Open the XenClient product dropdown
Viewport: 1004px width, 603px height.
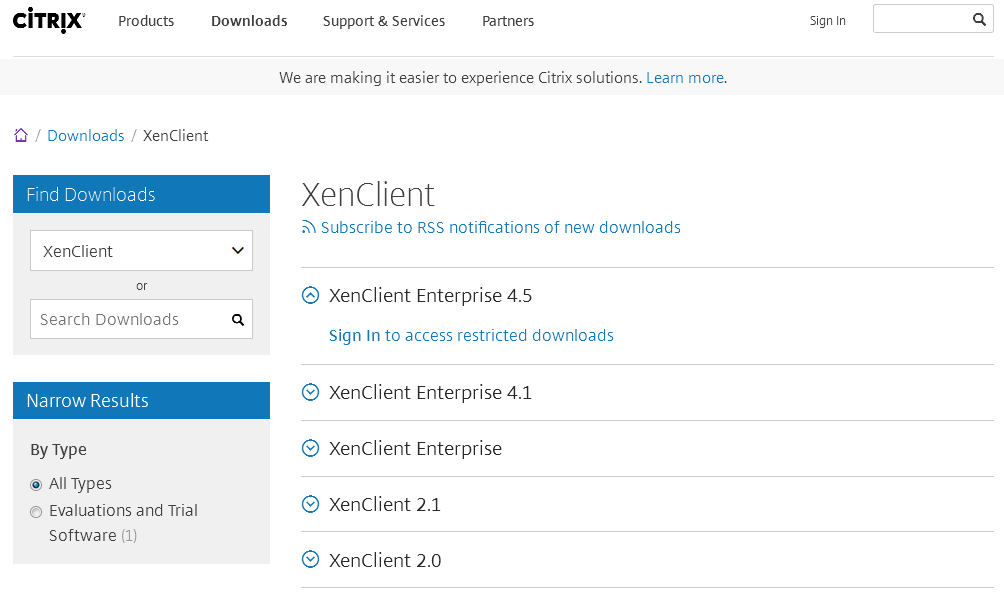tap(141, 250)
